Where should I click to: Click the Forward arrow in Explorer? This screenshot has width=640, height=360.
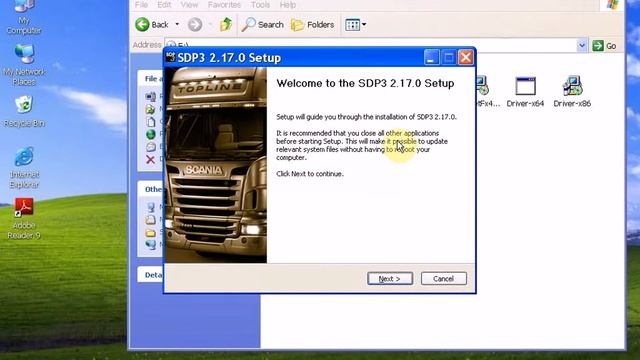(195, 24)
